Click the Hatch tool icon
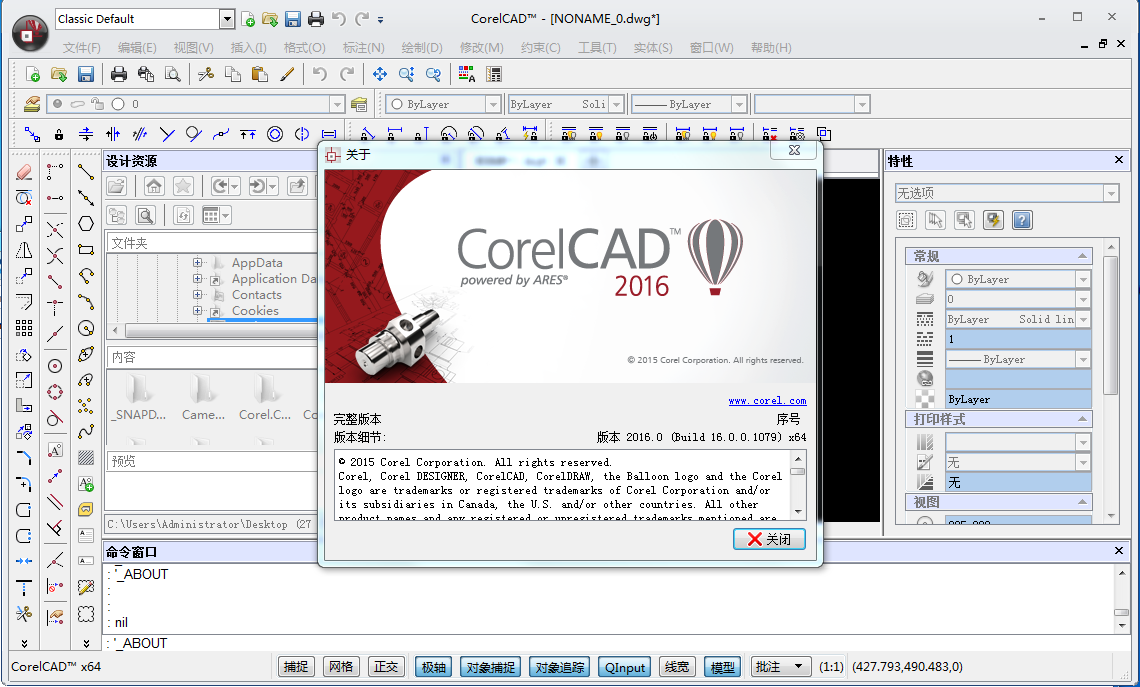Viewport: 1140px width, 687px height. [86, 458]
